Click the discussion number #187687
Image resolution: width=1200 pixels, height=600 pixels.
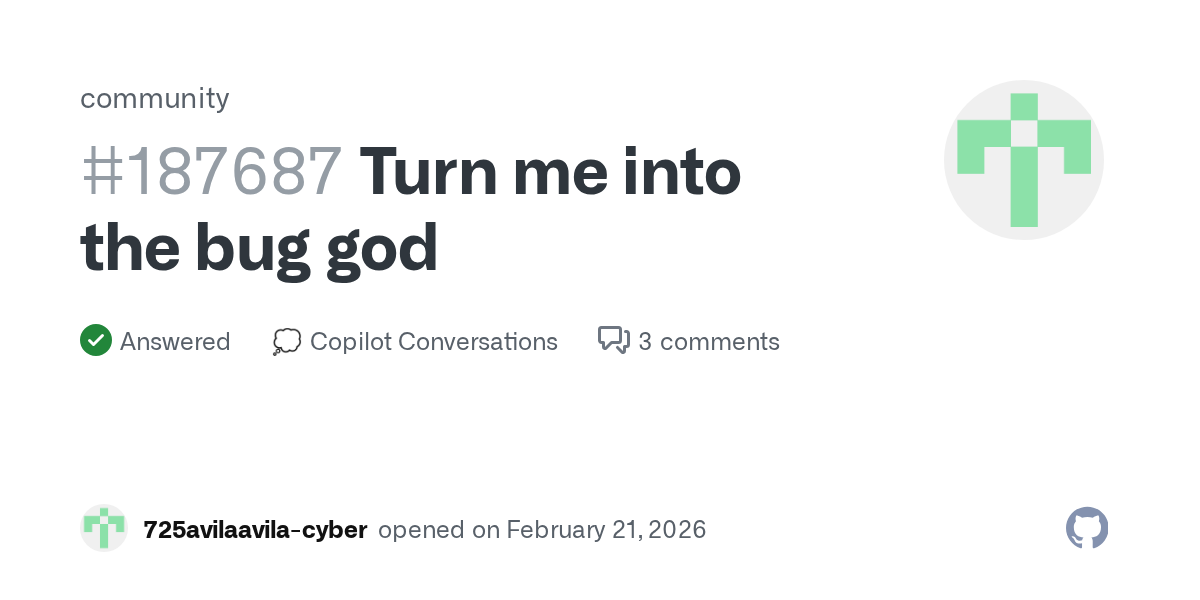[x=211, y=172]
